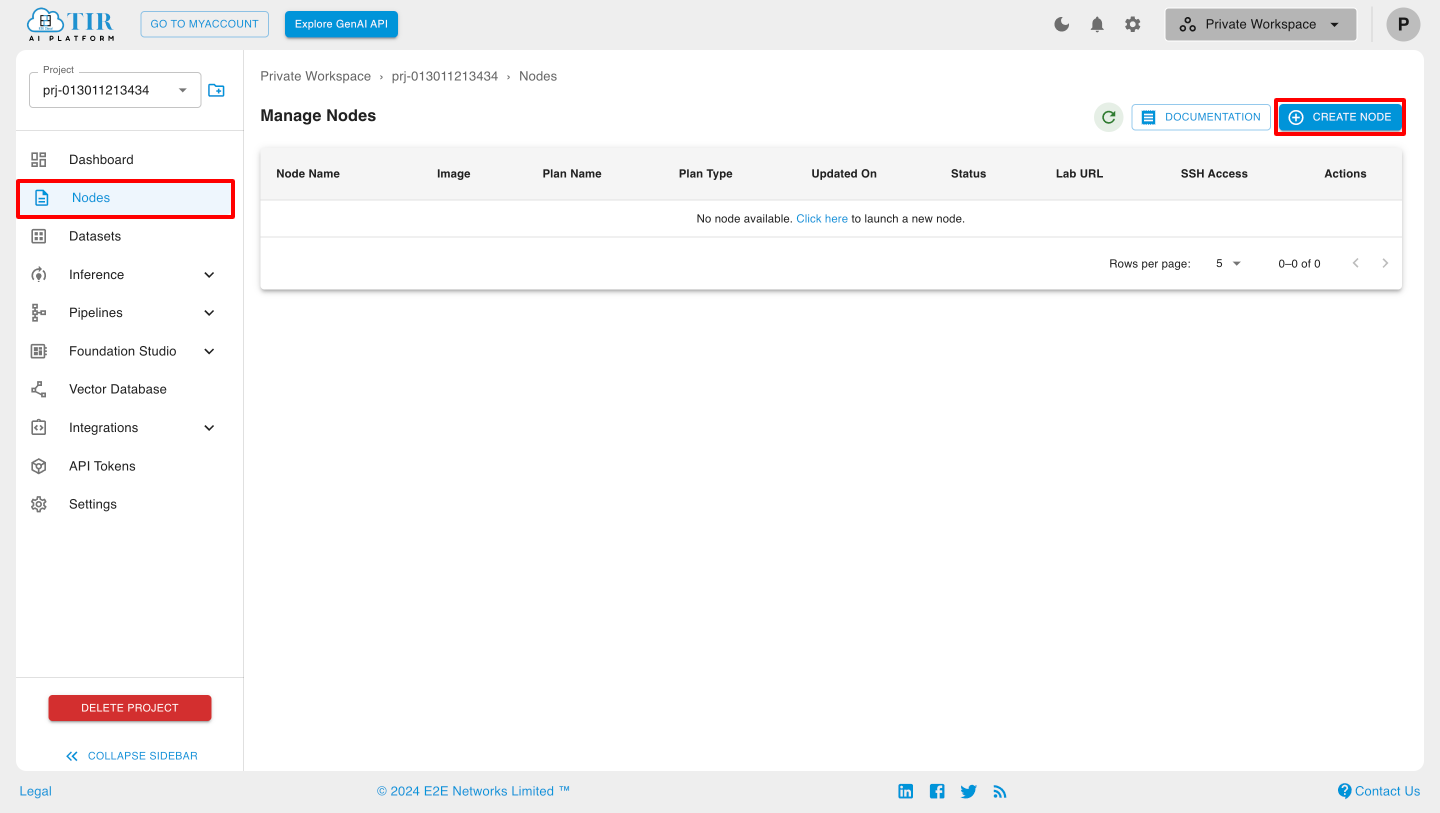
Task: Collapse the sidebar
Action: click(x=132, y=756)
